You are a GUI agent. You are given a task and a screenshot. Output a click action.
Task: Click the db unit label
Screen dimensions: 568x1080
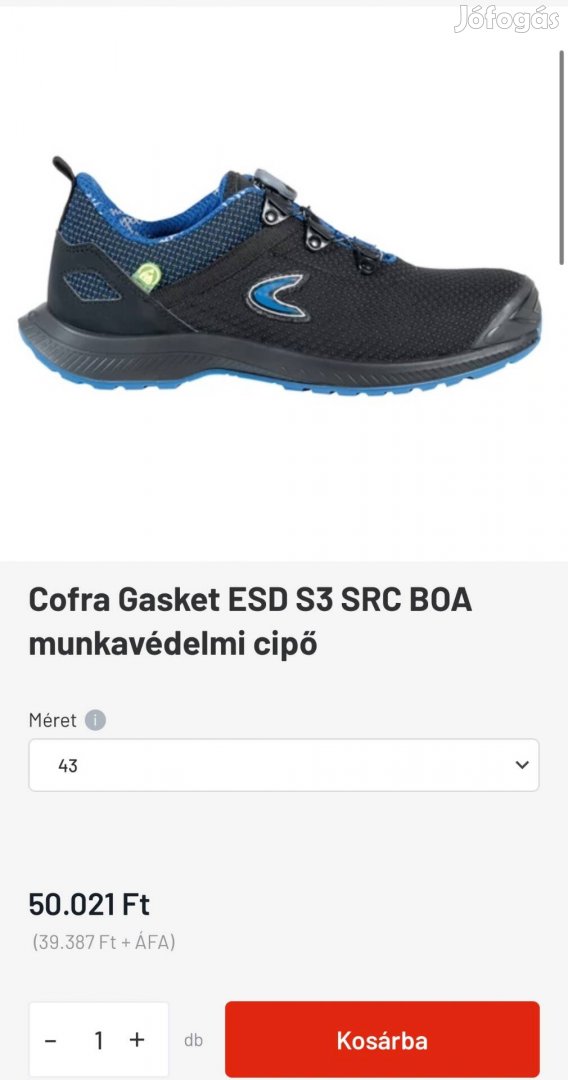pyautogui.click(x=193, y=1040)
